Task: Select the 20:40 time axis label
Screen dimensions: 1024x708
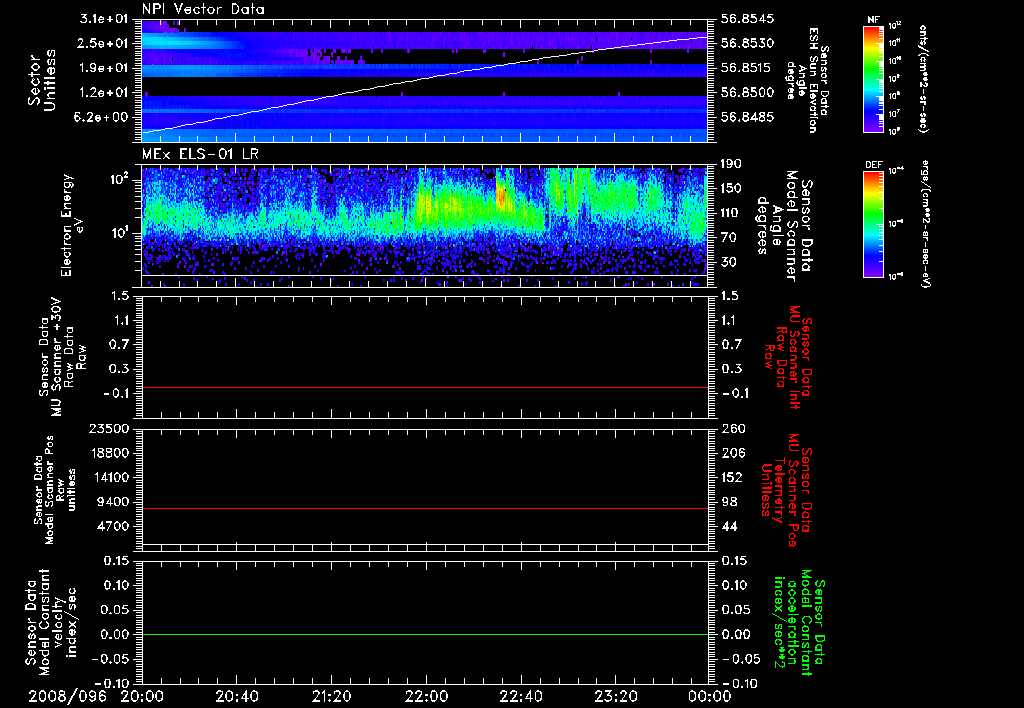Action: [x=237, y=696]
